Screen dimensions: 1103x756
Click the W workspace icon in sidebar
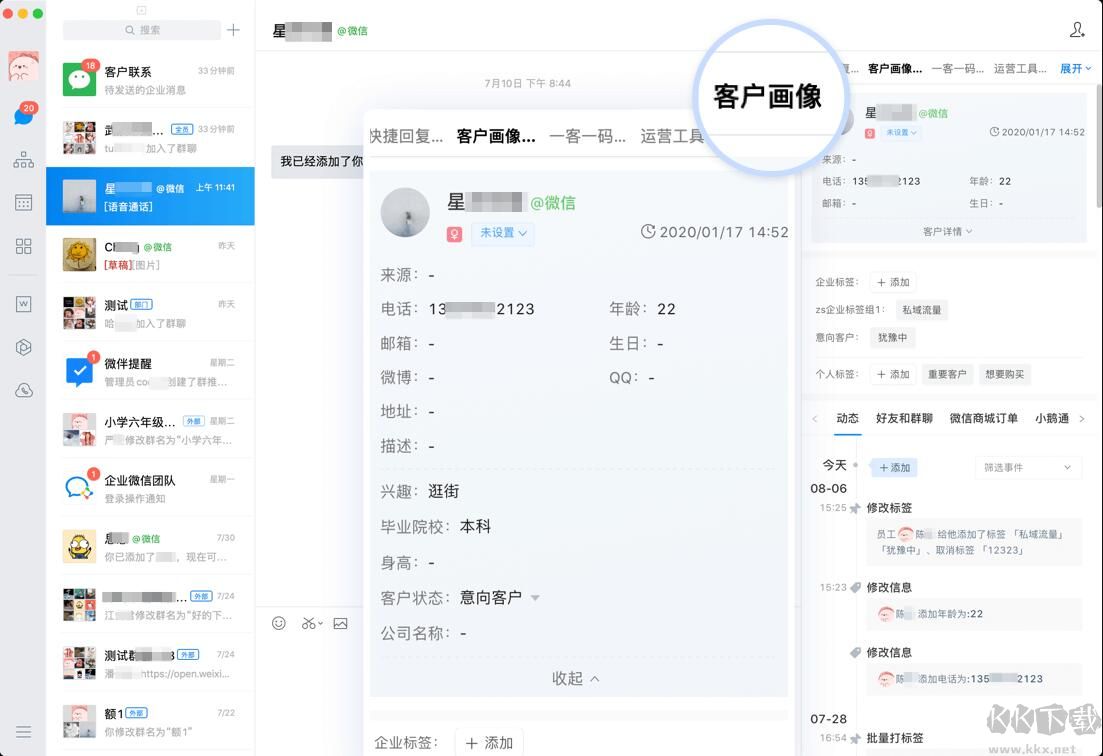pyautogui.click(x=22, y=303)
